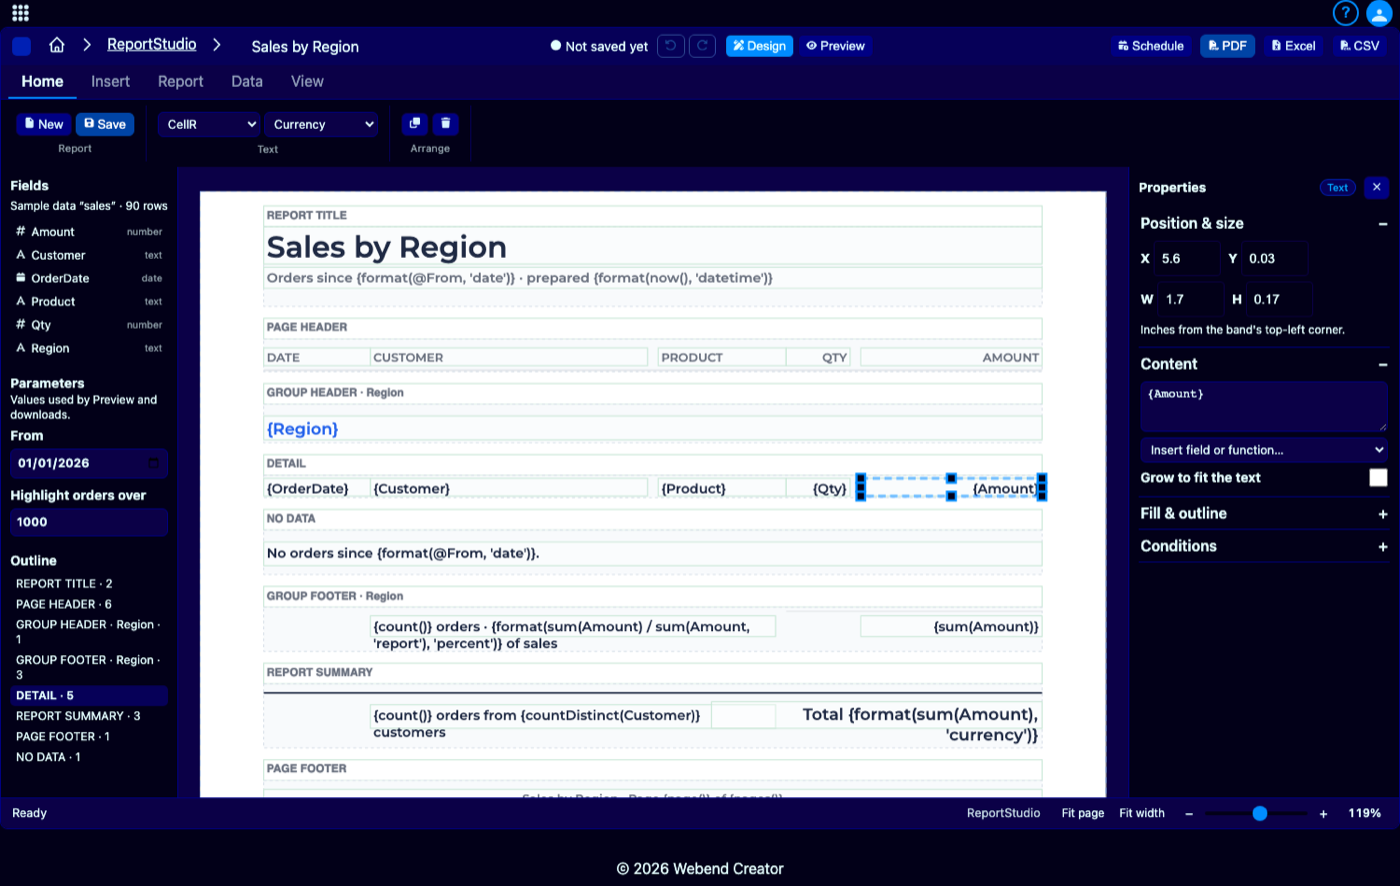Viewport: 1400px width, 886px height.
Task: Zoom out with the minus icon
Action: click(x=1189, y=814)
